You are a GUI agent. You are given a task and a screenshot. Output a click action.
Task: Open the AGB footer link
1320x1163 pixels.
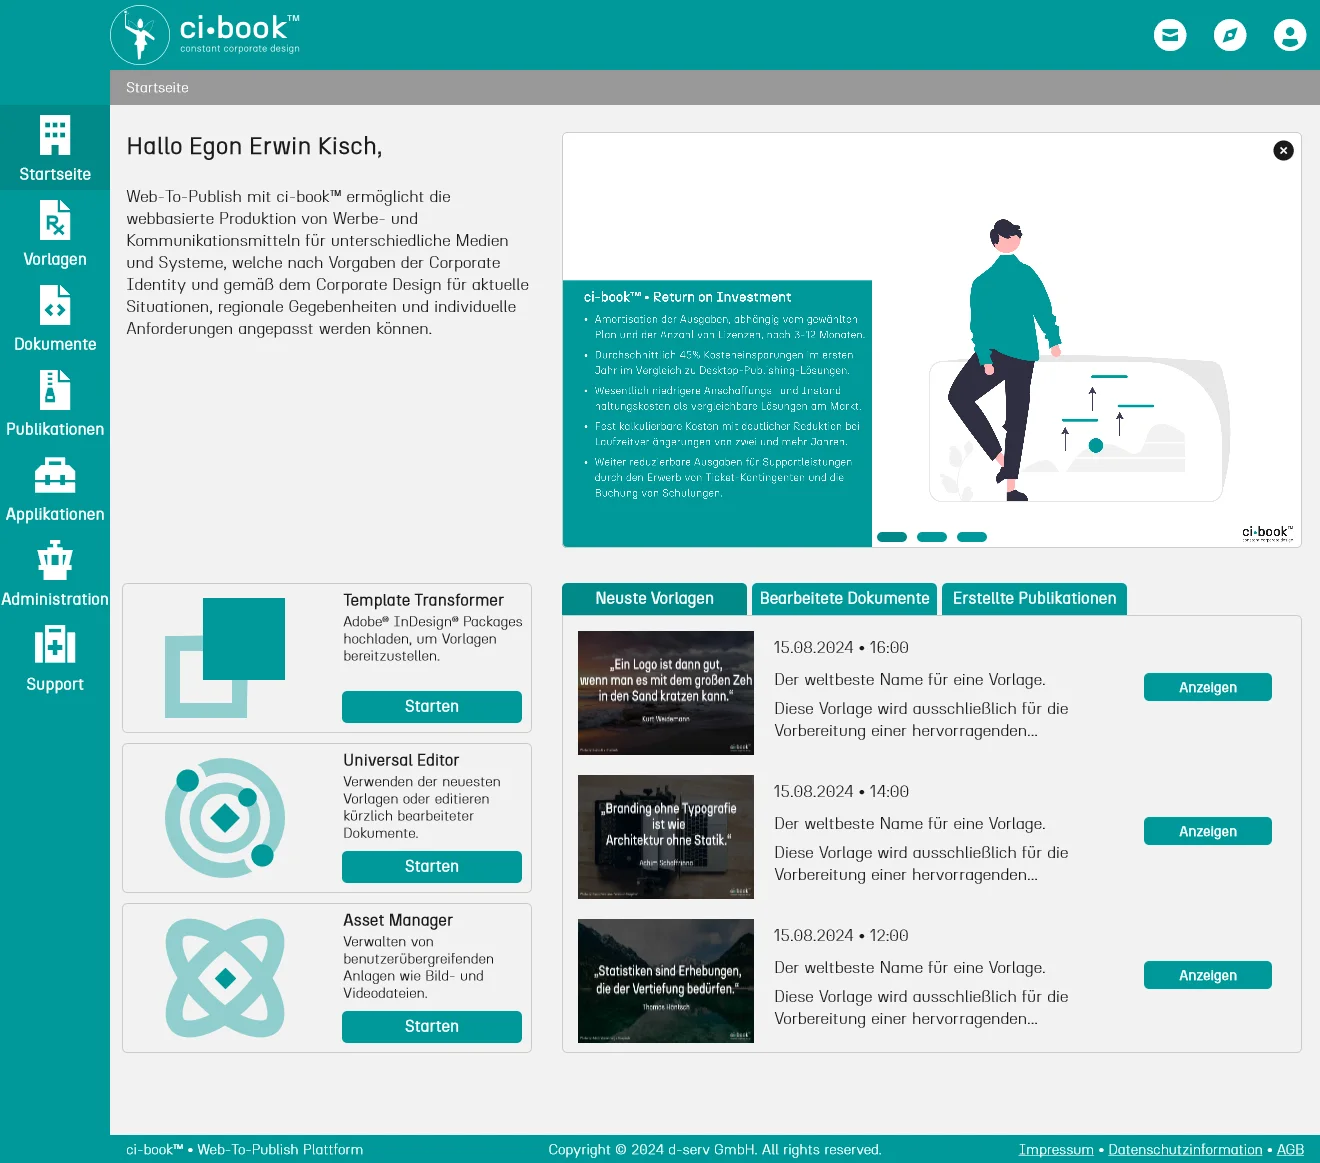pyautogui.click(x=1290, y=1150)
